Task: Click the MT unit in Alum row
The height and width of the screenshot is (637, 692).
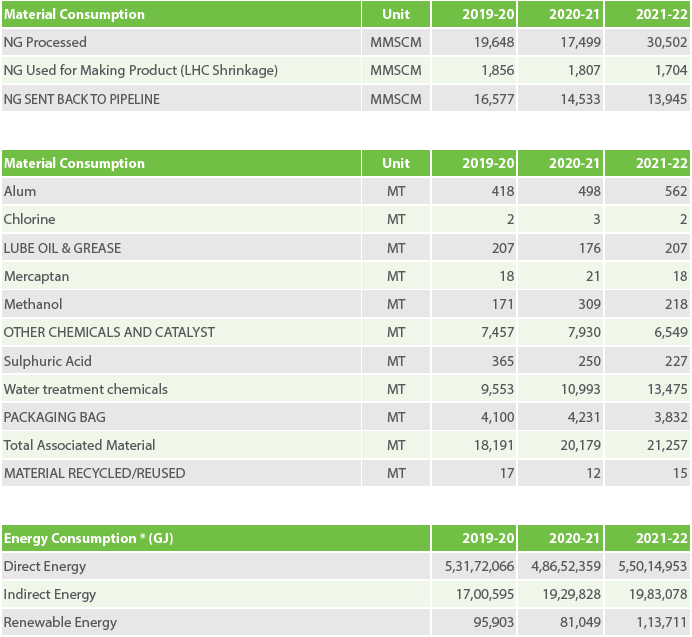Action: pos(396,191)
